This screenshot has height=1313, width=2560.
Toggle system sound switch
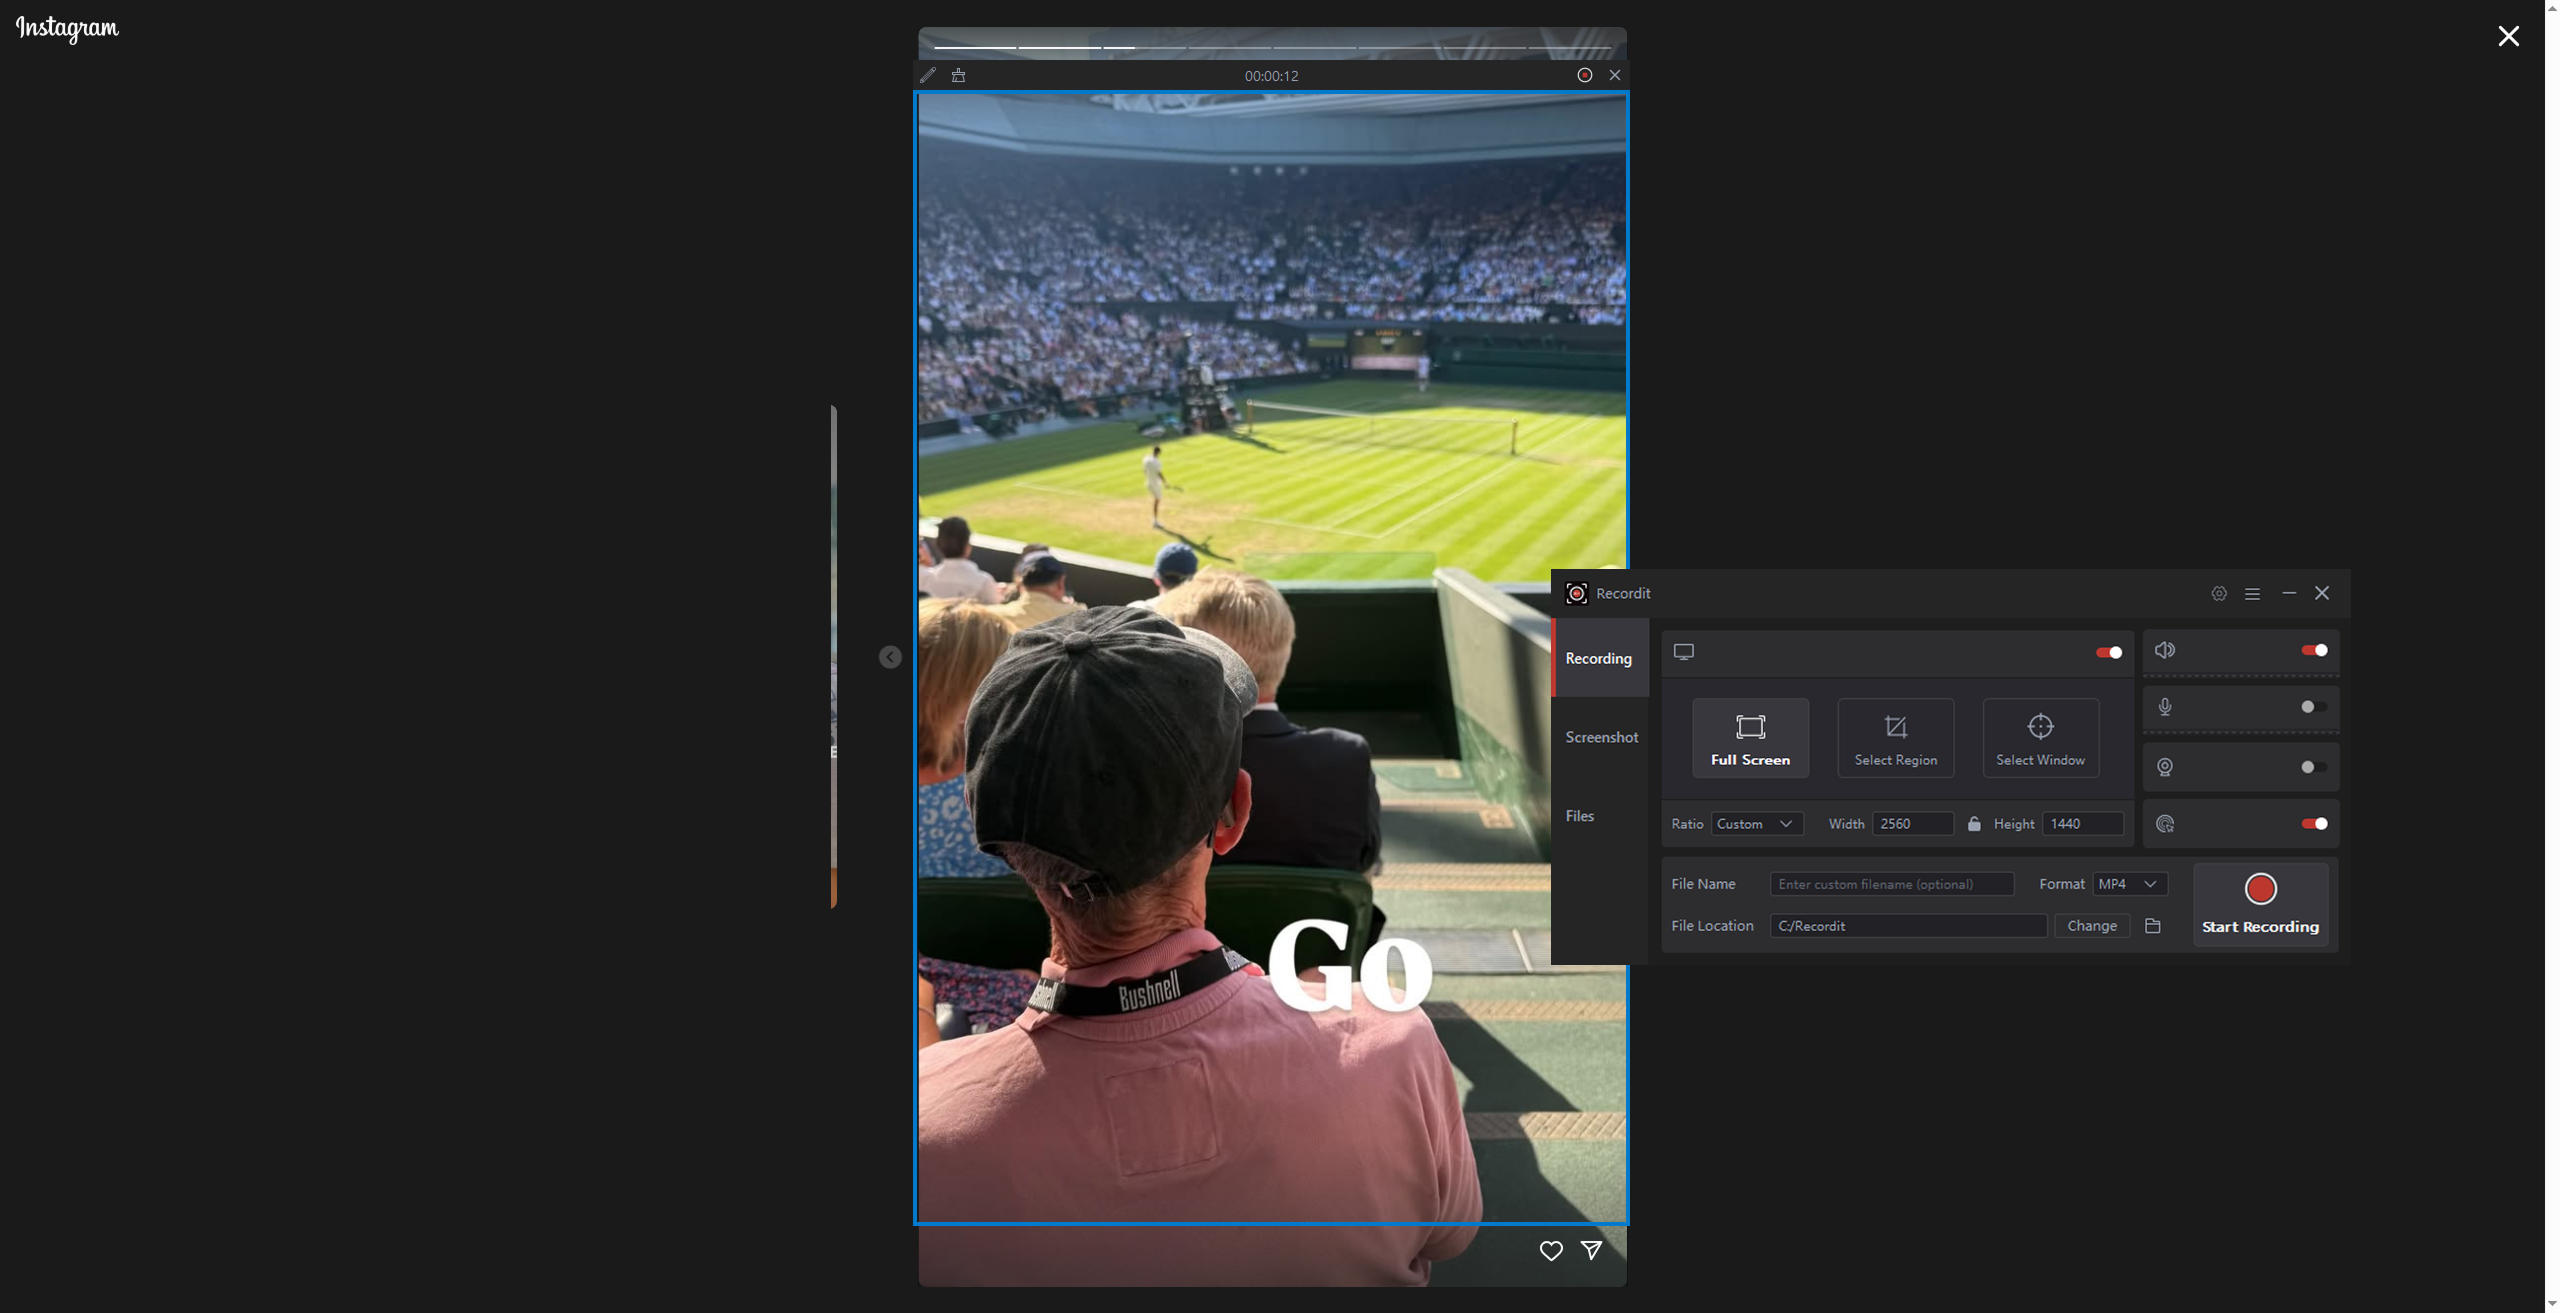(x=2314, y=650)
